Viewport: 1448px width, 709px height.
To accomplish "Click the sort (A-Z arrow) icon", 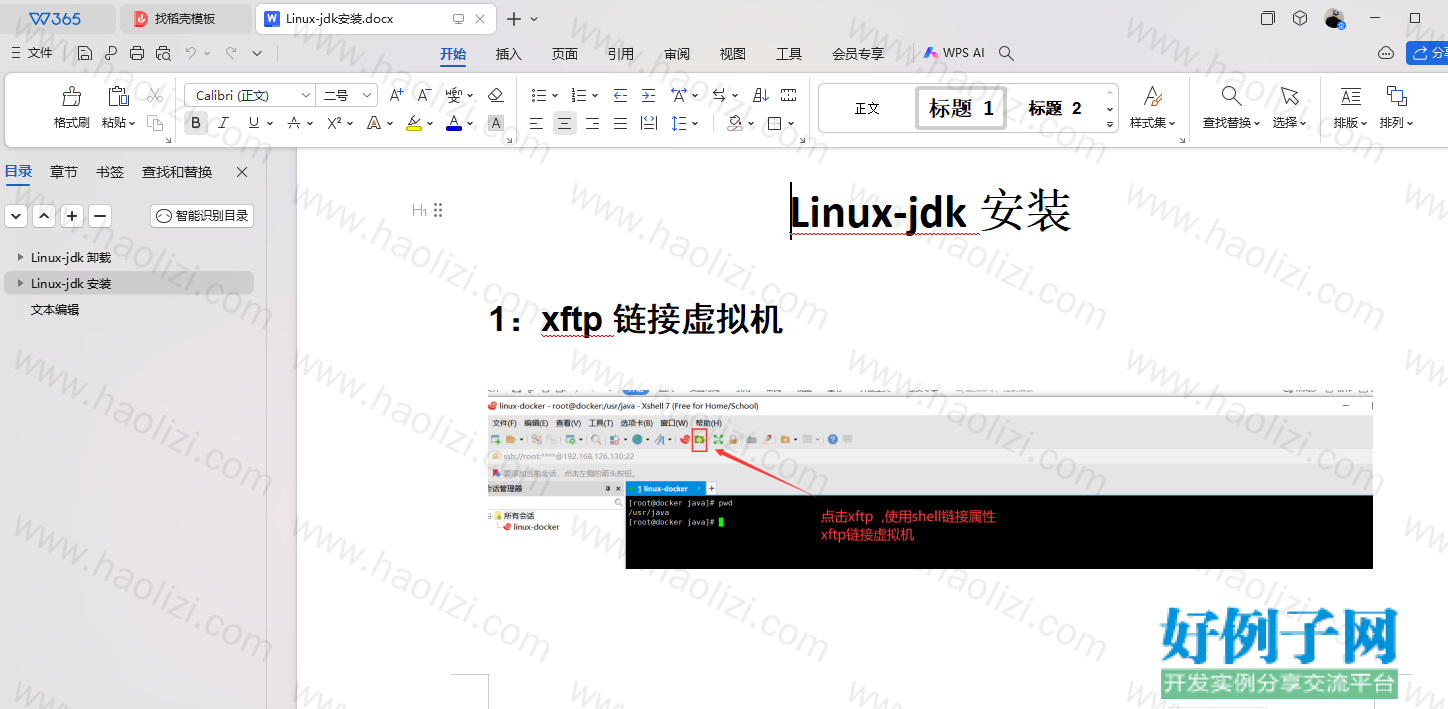I will (x=761, y=95).
